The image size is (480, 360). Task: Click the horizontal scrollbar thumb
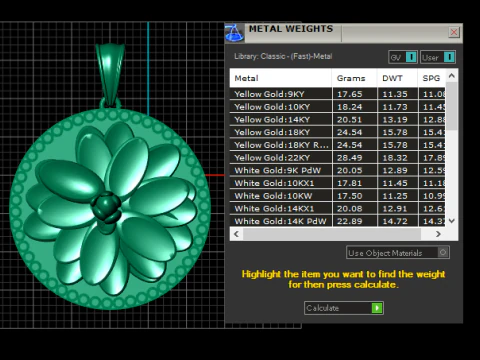[332, 234]
